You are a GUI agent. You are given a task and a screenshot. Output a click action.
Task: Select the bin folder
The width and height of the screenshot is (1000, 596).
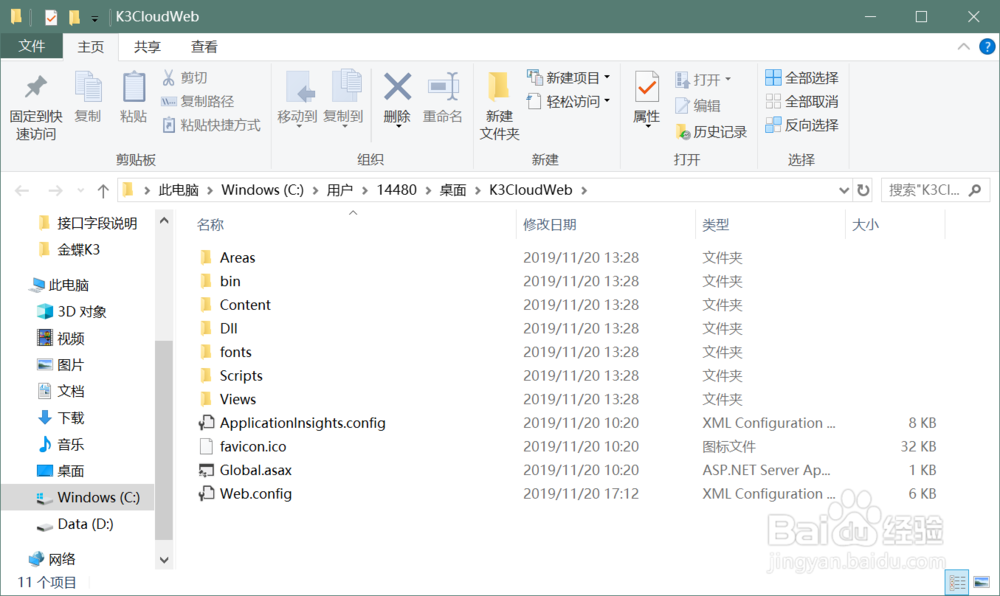coord(230,281)
